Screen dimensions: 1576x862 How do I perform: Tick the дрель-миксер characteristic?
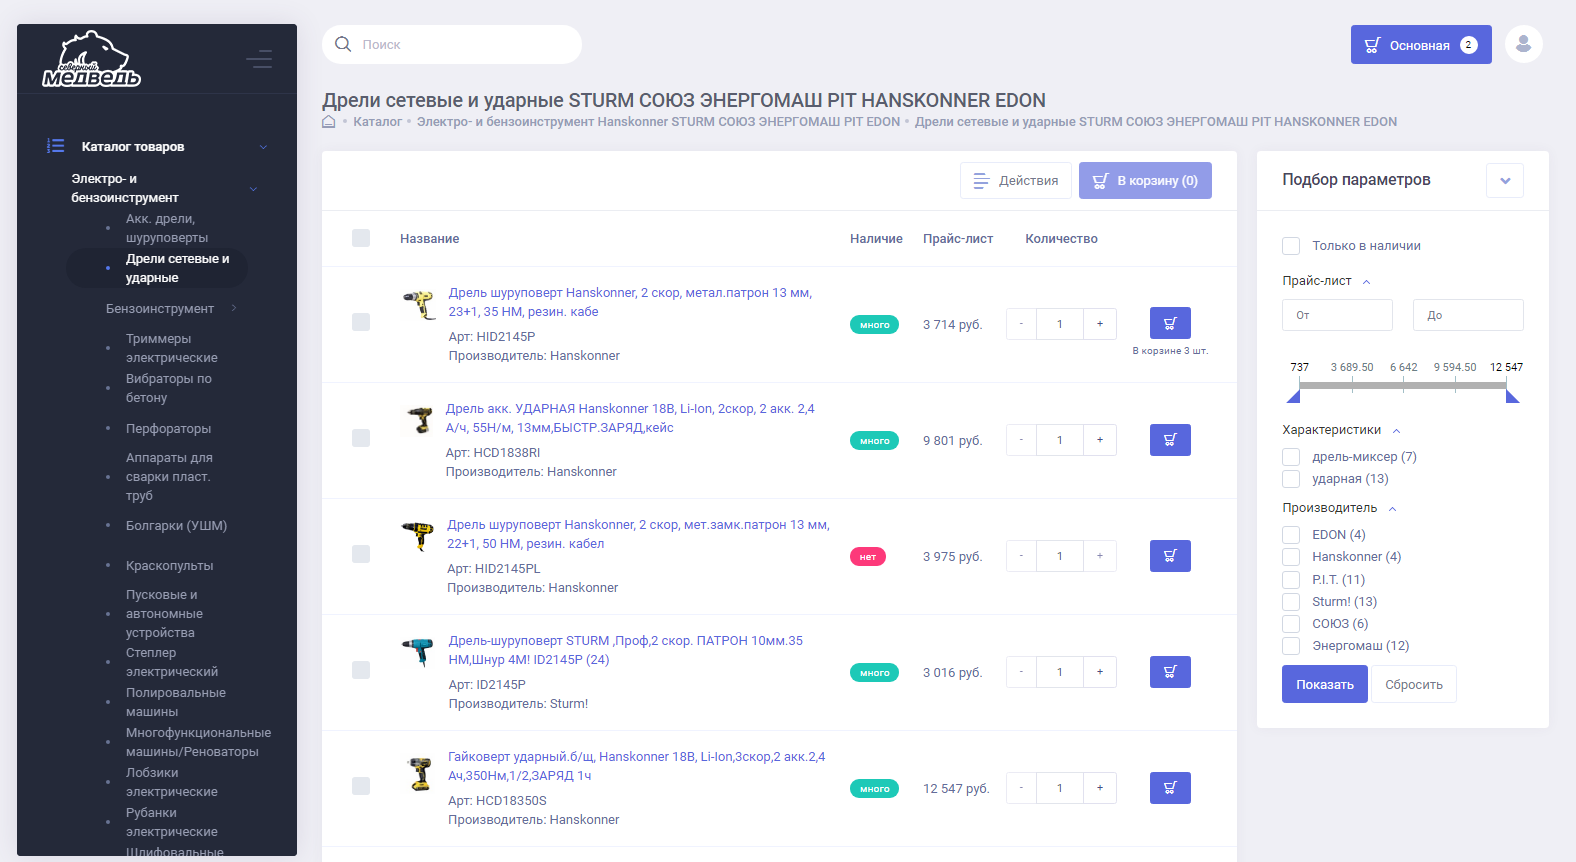1291,457
